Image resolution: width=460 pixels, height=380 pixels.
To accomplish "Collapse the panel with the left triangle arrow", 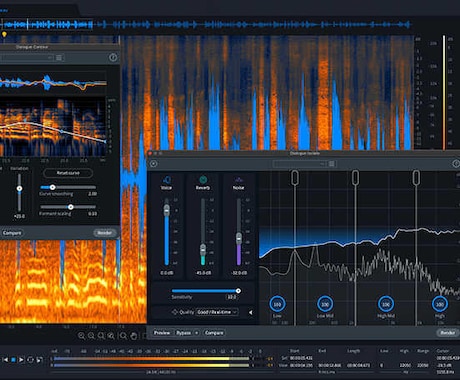I will (250, 312).
